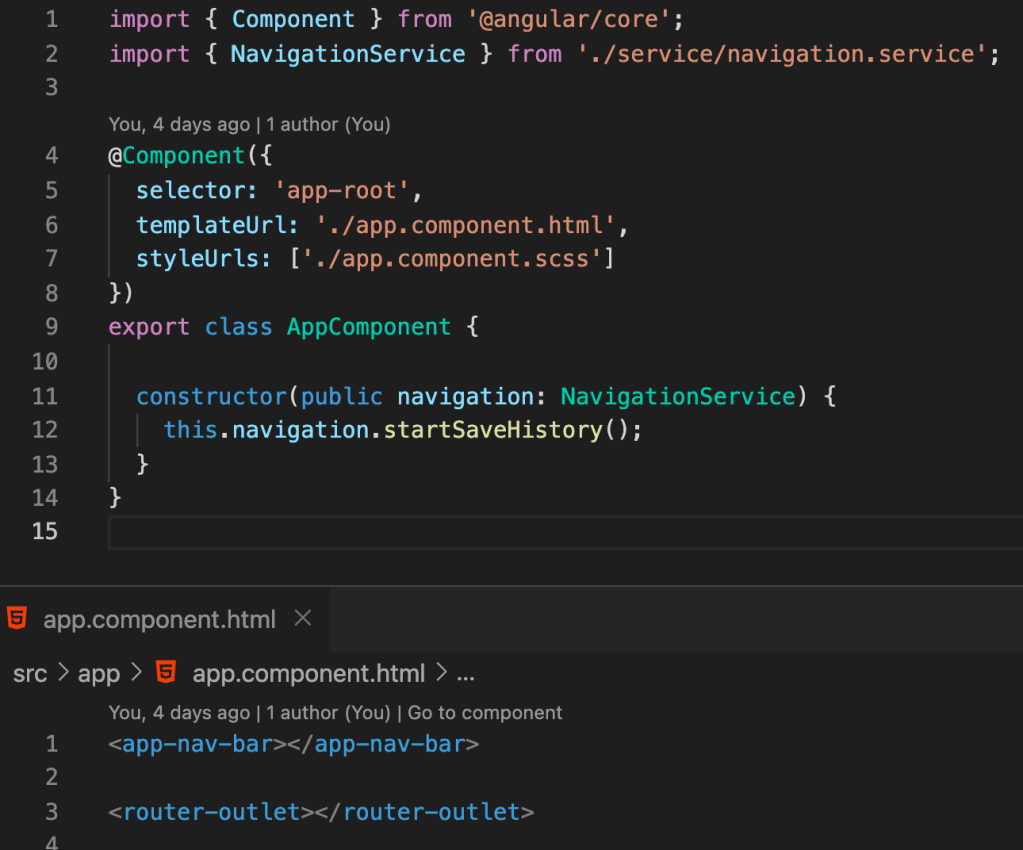
Task: Click the router-outlet element tag
Action: pyautogui.click(x=205, y=811)
